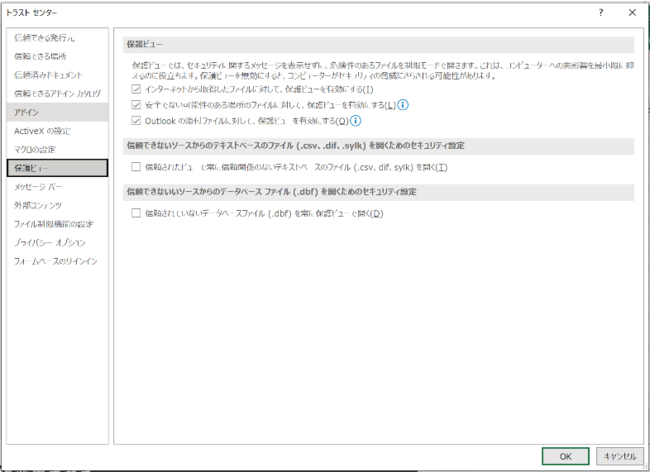Image resolution: width=650 pixels, height=472 pixels.
Task: Open フォームベースのサインイン category
Action: (x=57, y=261)
